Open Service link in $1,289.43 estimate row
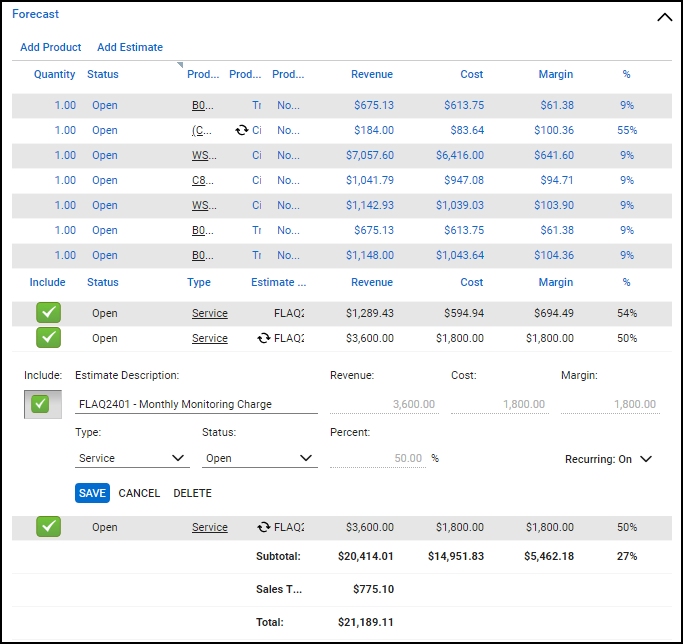This screenshot has height=644, width=683. (x=209, y=313)
